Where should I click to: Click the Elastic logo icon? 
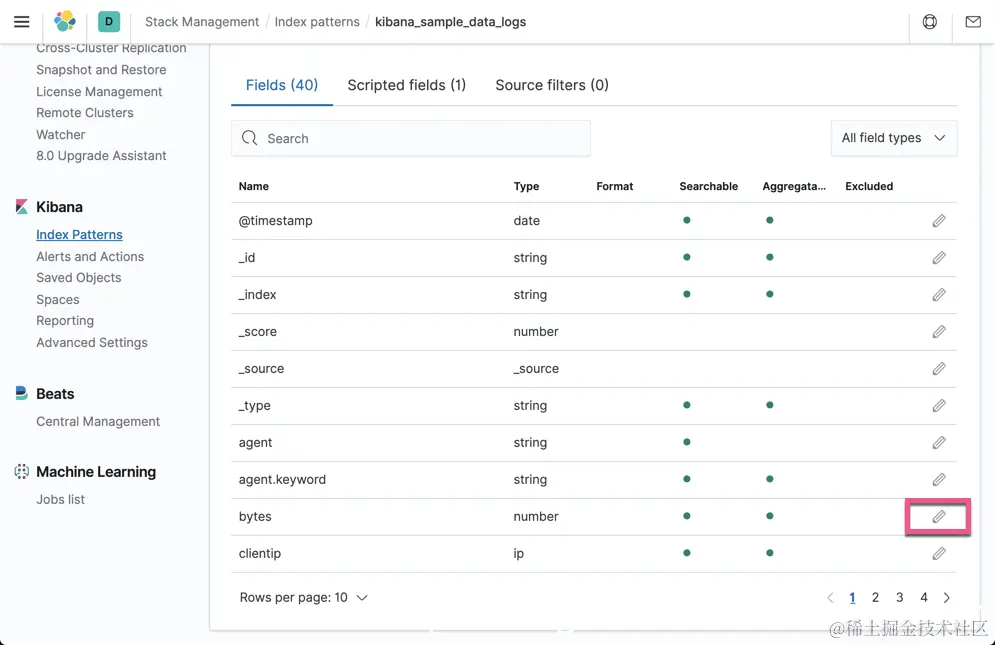[x=65, y=21]
